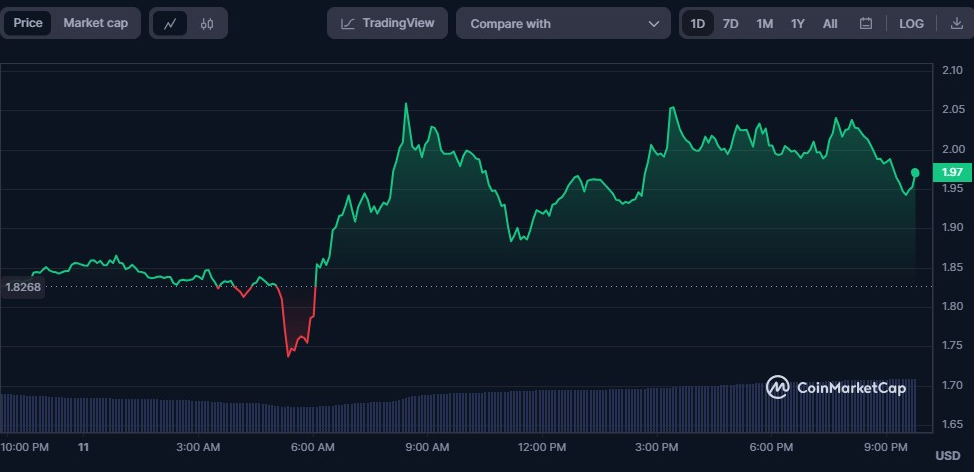Image resolution: width=974 pixels, height=472 pixels.
Task: Click the TradingView chart icon
Action: (x=347, y=23)
